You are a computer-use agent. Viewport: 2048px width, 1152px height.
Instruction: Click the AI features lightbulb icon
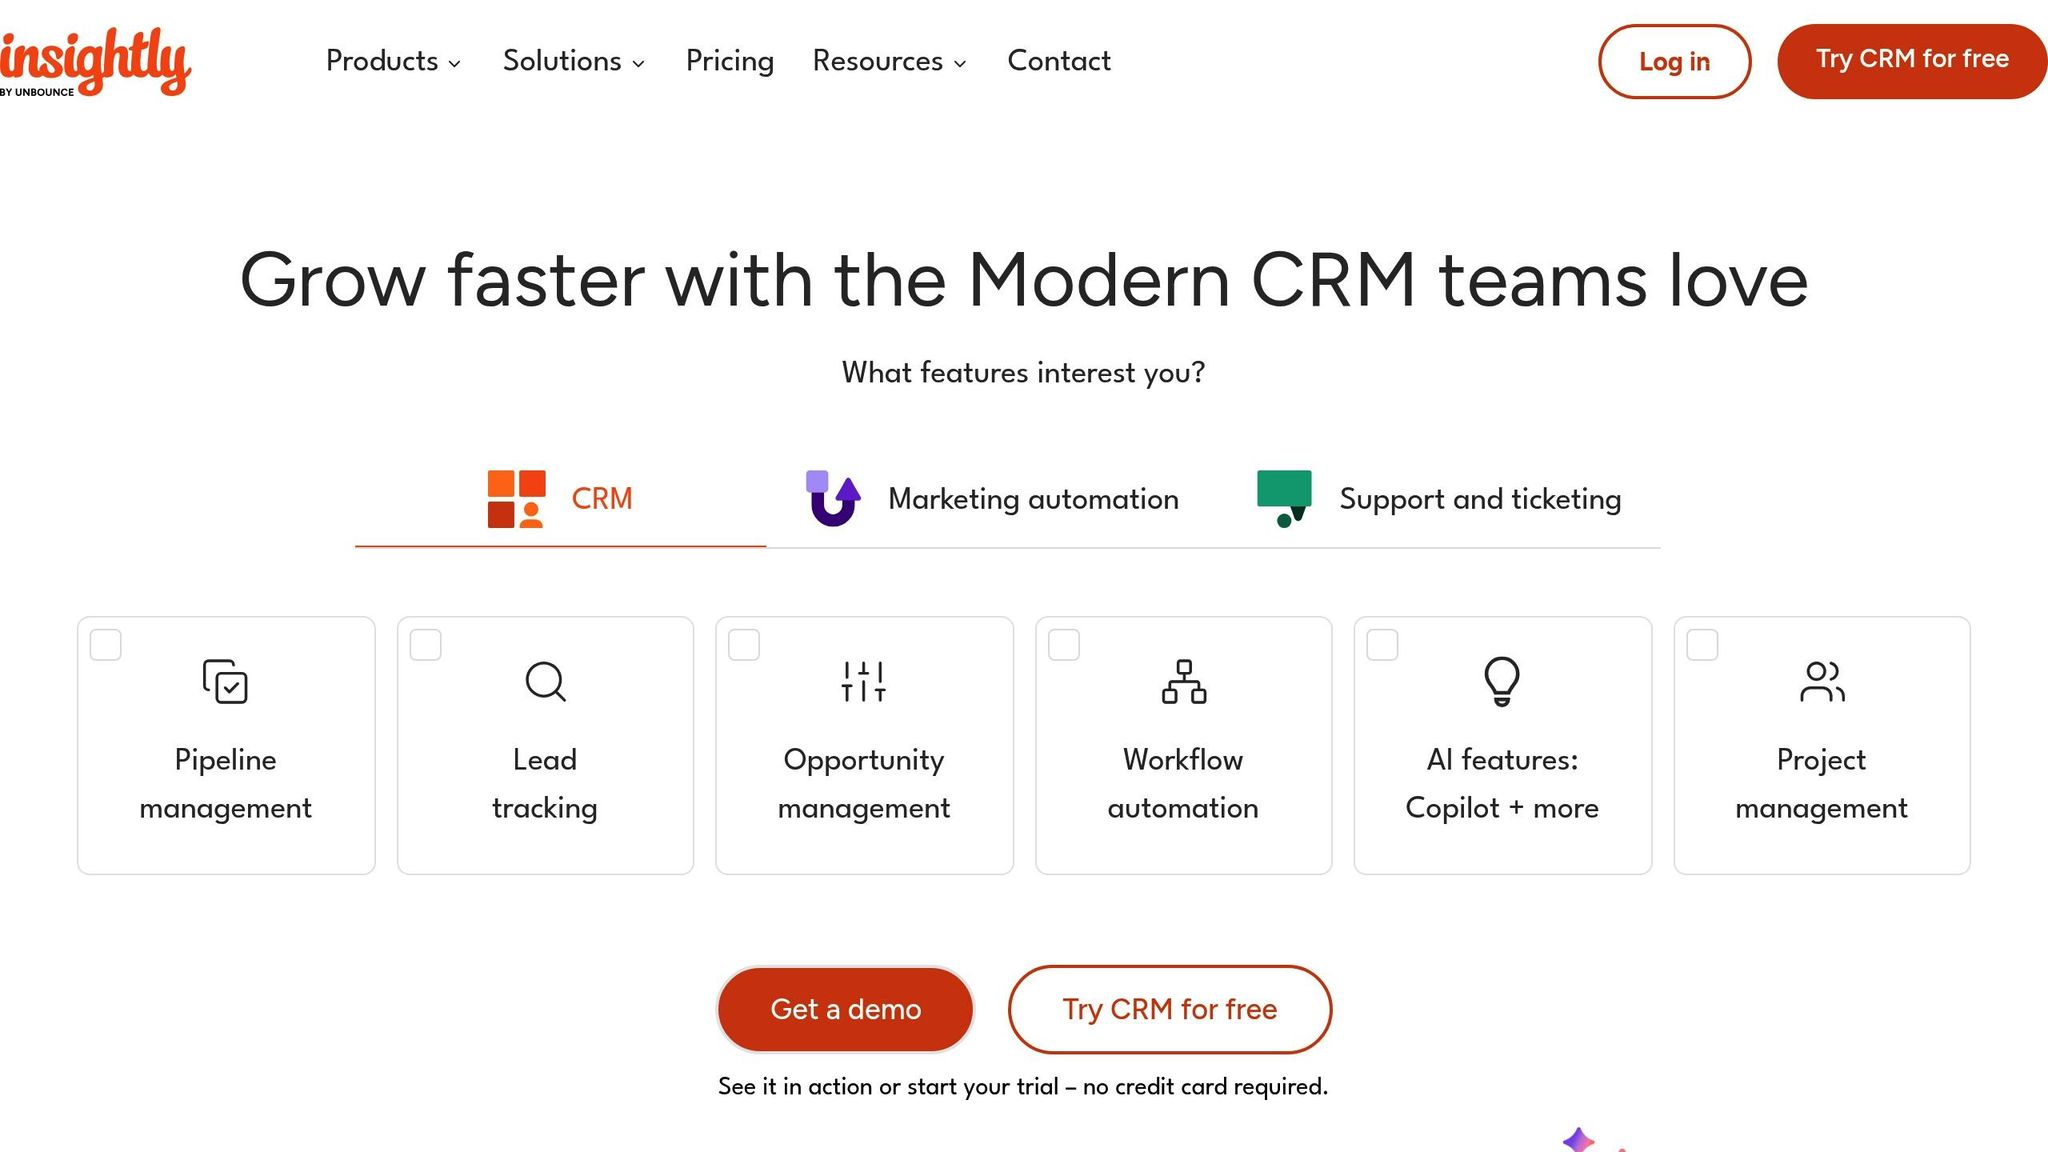pos(1502,681)
